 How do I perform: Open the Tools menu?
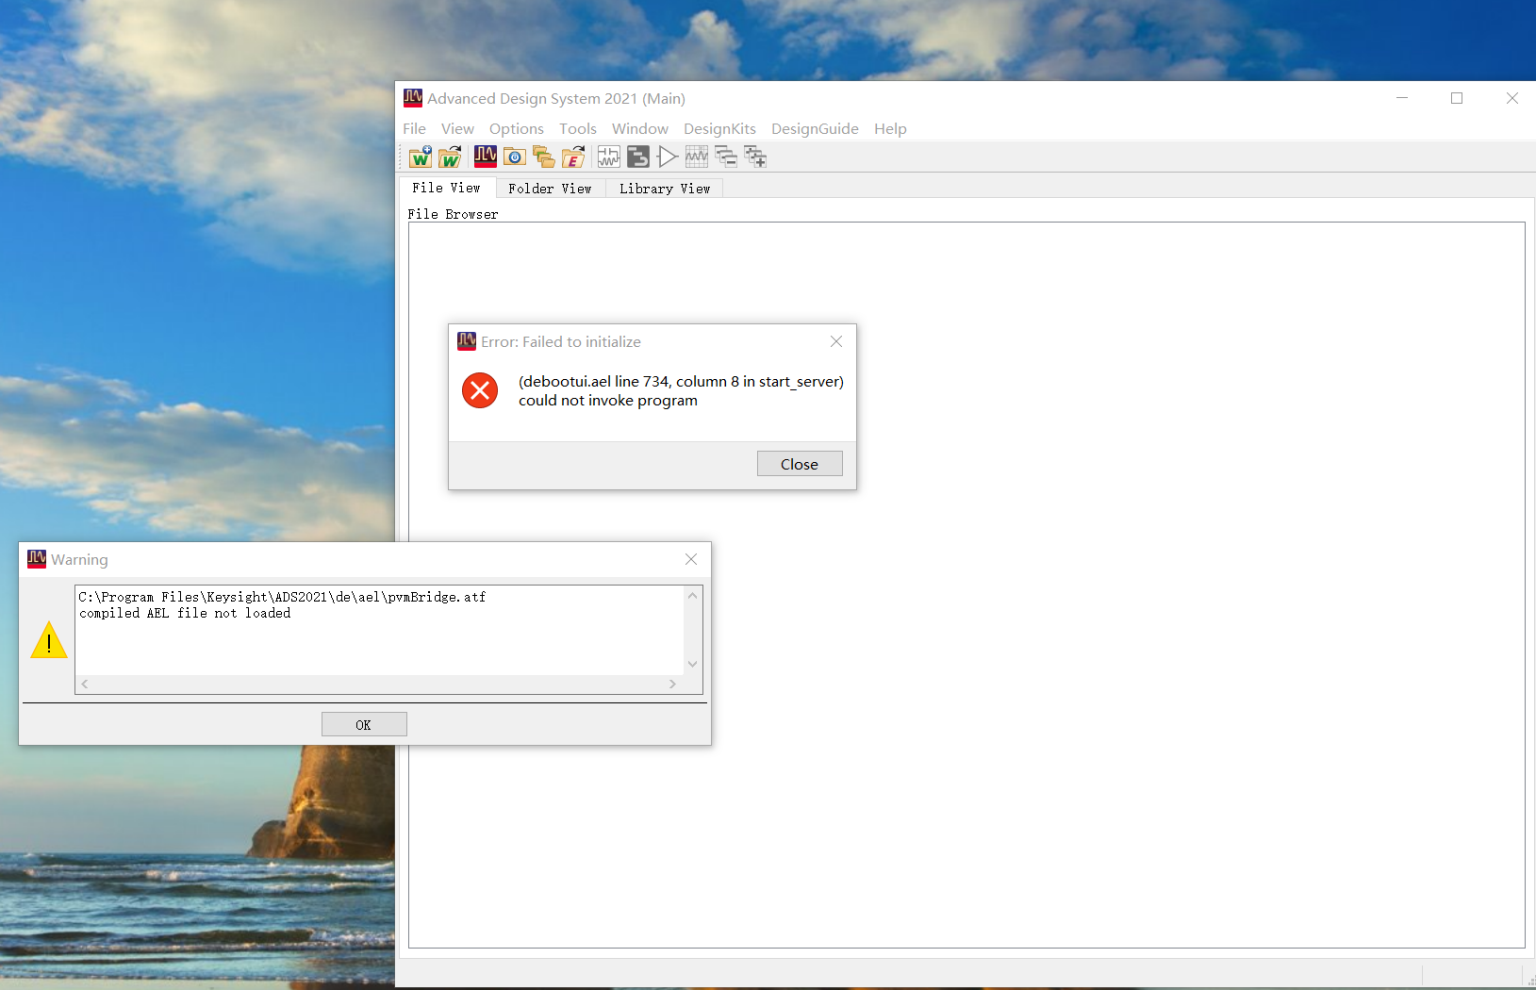[x=577, y=129]
